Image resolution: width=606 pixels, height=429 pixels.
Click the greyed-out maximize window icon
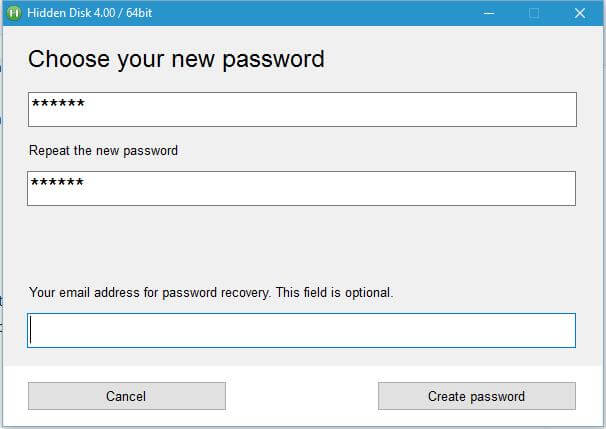pos(534,13)
